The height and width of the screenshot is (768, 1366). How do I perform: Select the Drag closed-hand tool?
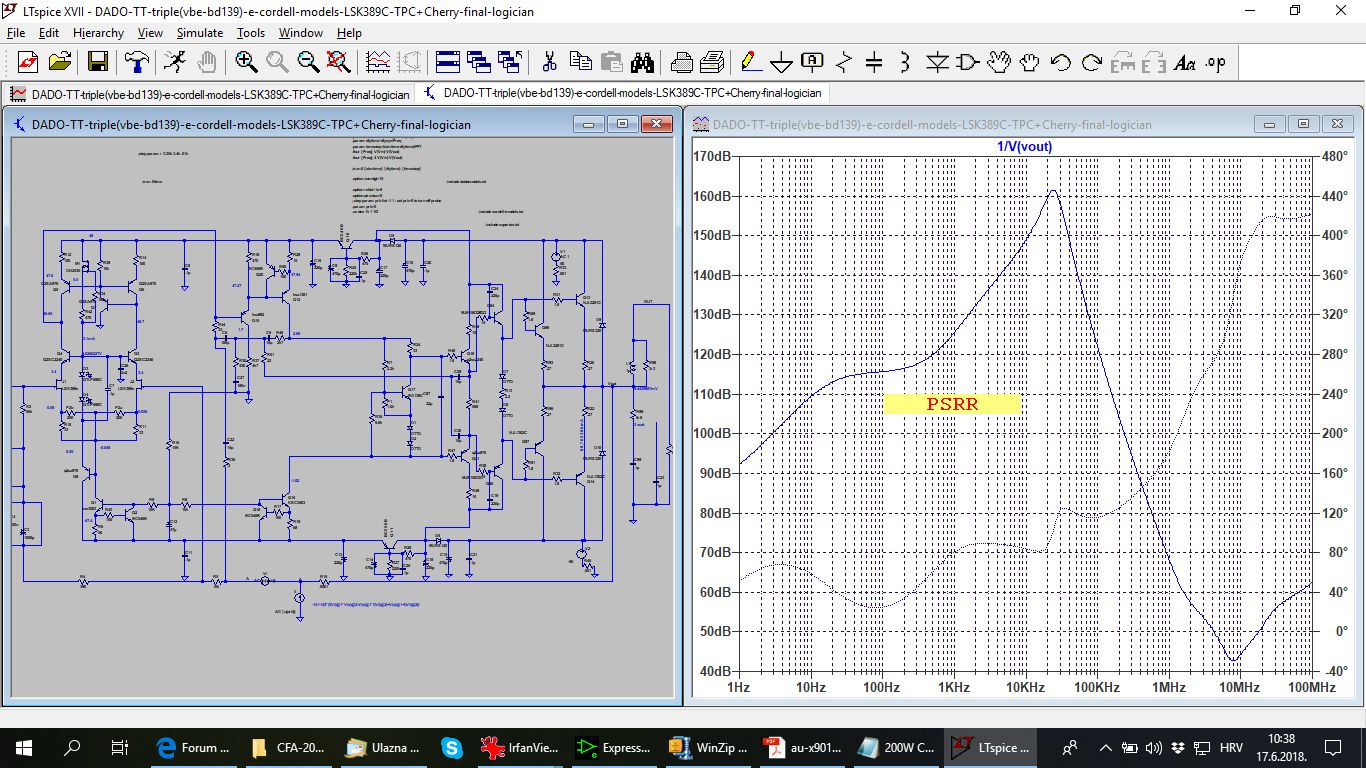[1030, 62]
